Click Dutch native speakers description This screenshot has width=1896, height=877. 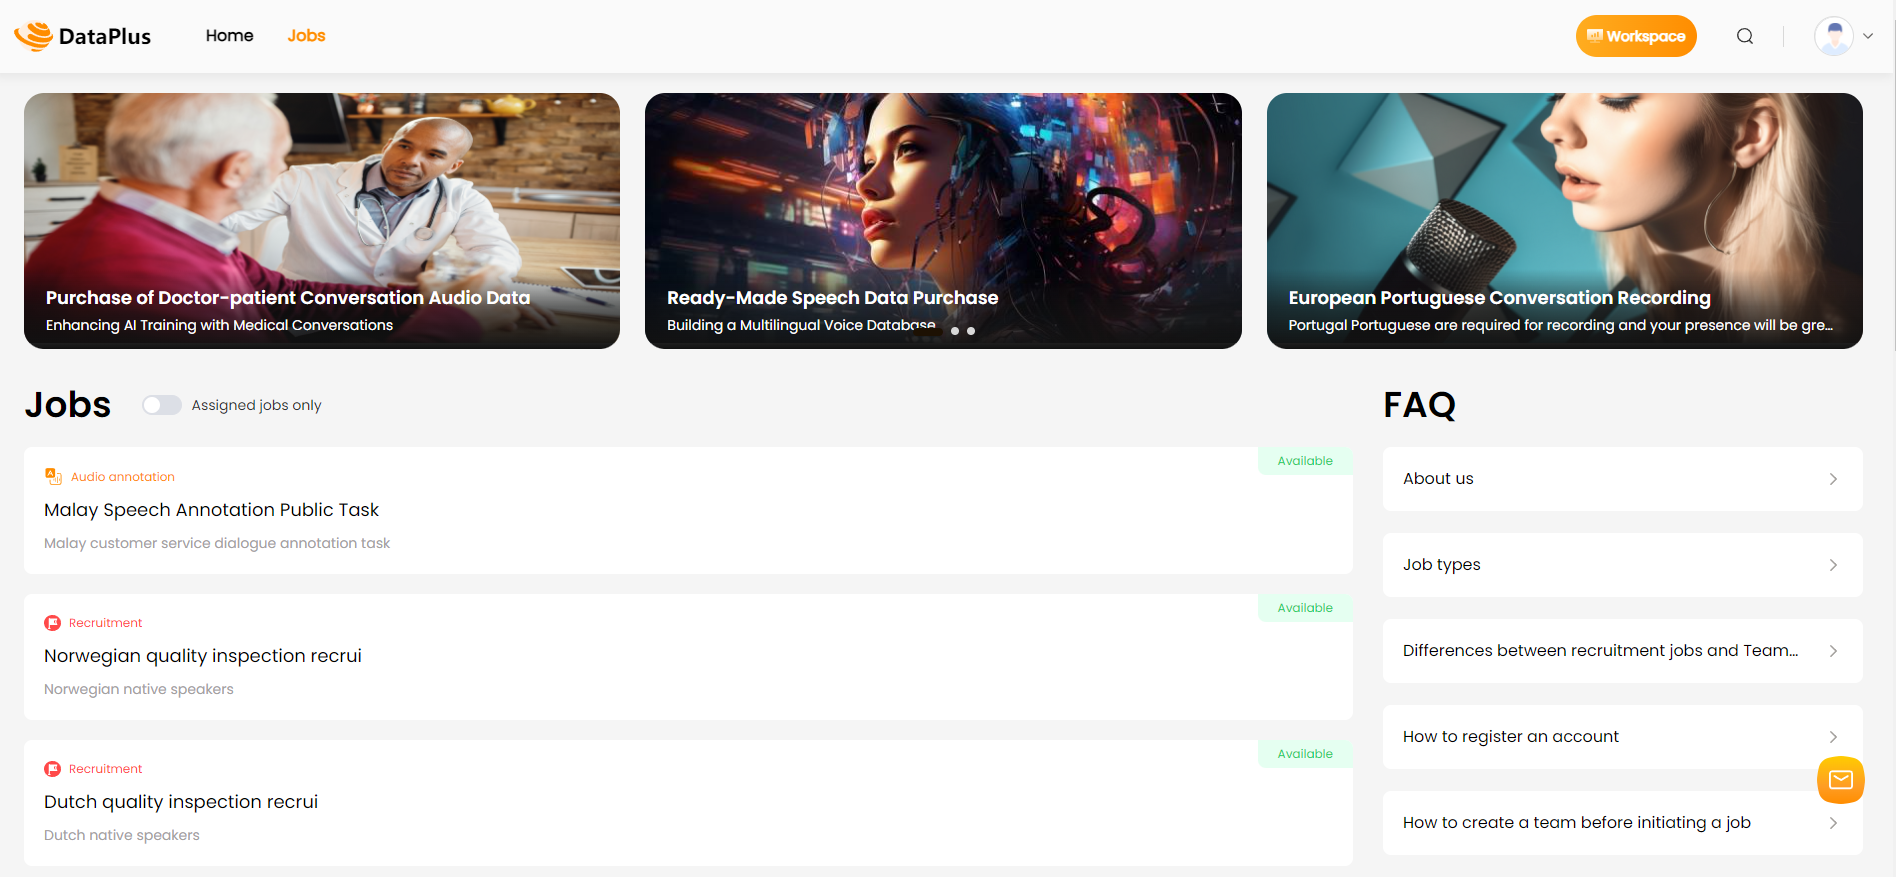point(122,835)
